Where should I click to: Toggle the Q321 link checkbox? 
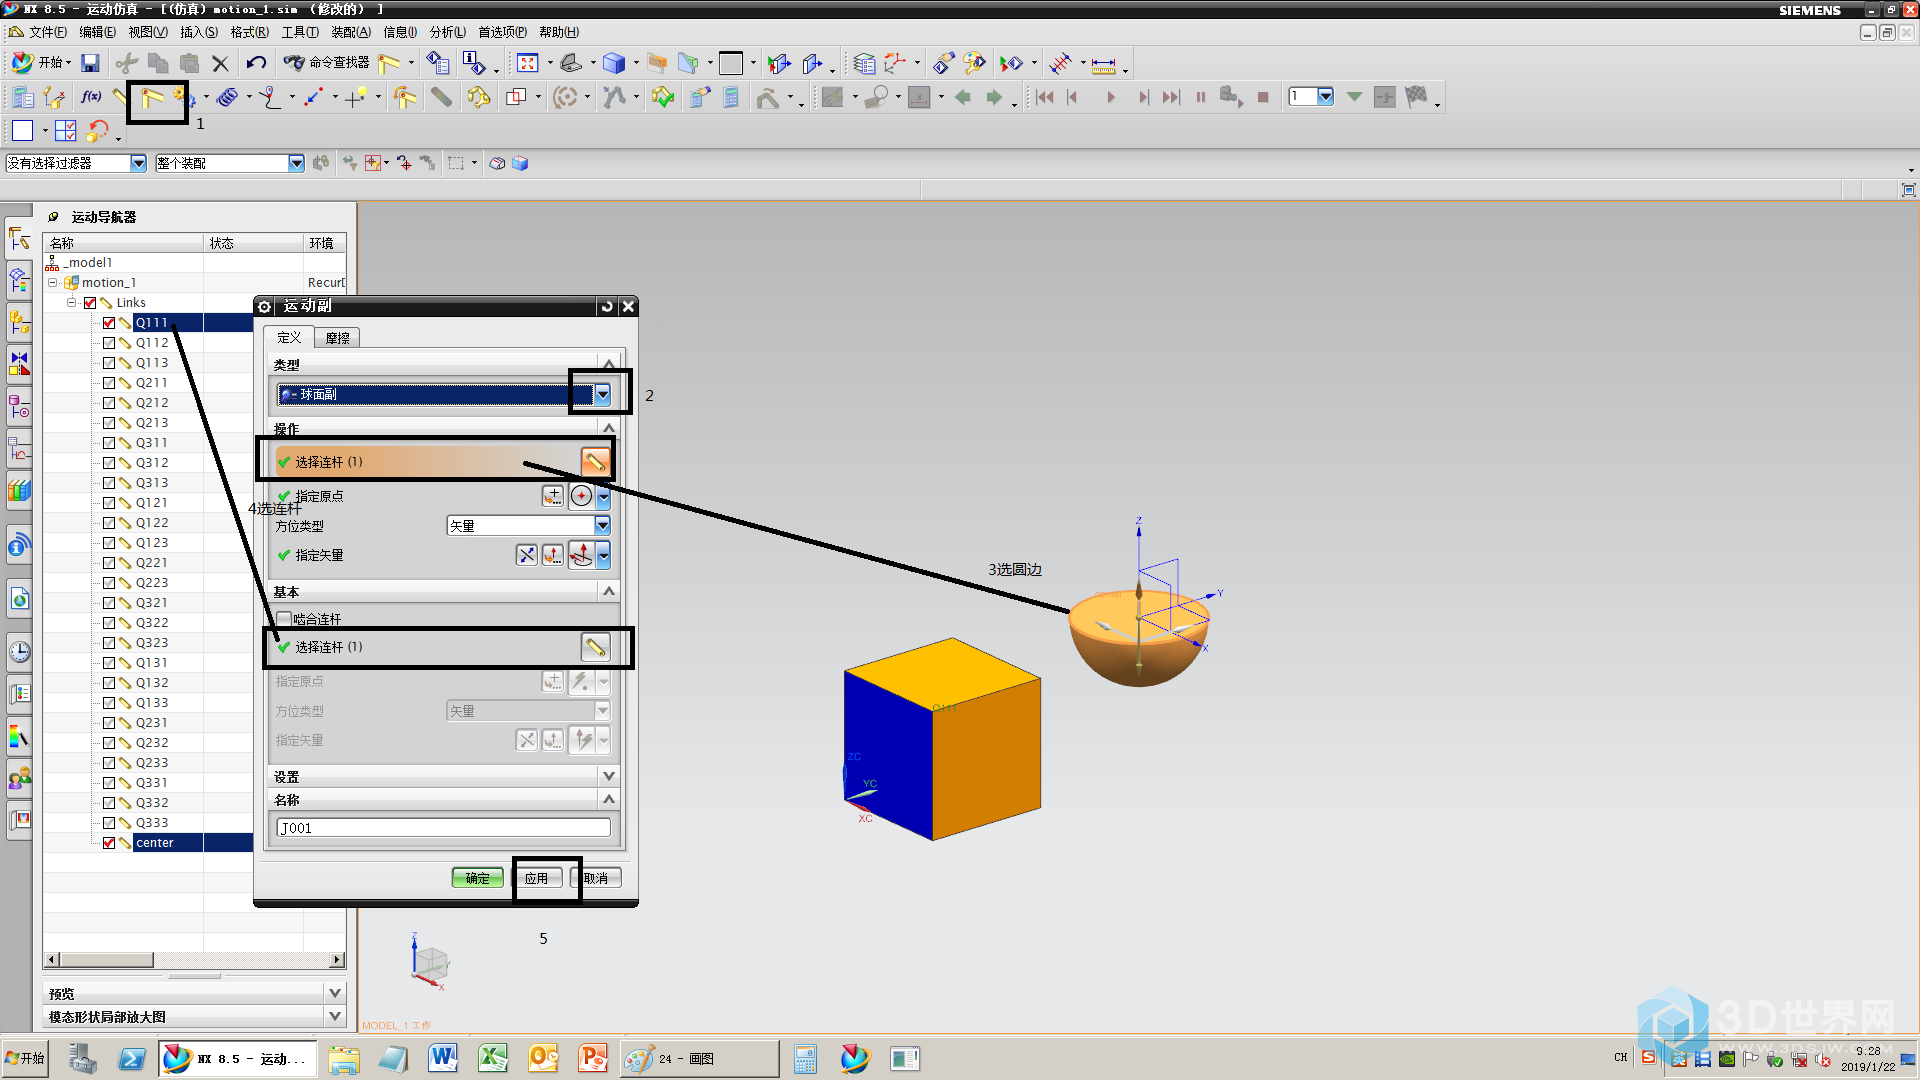109,603
